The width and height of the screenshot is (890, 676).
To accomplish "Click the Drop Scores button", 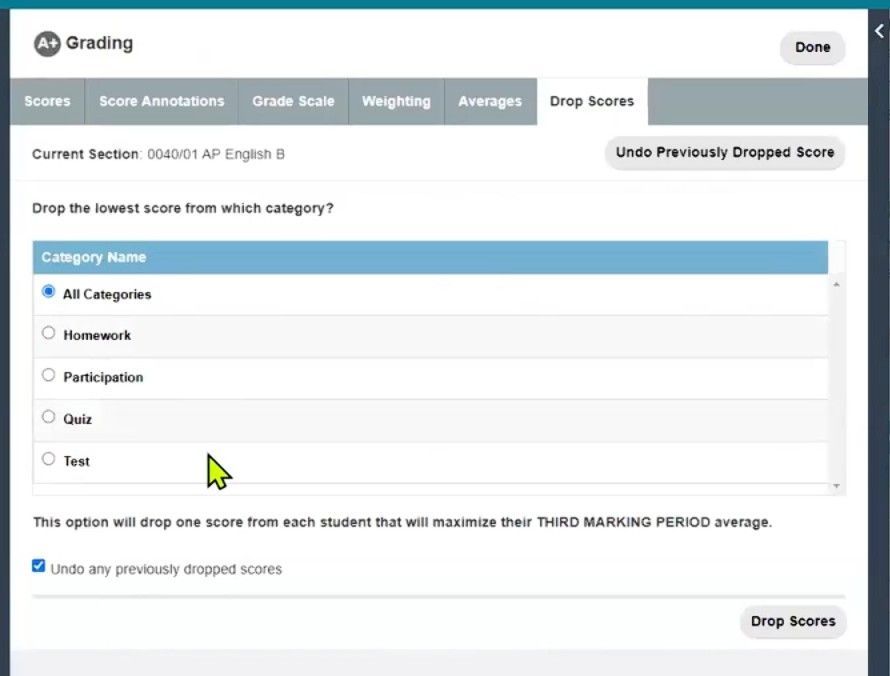I will [x=793, y=621].
